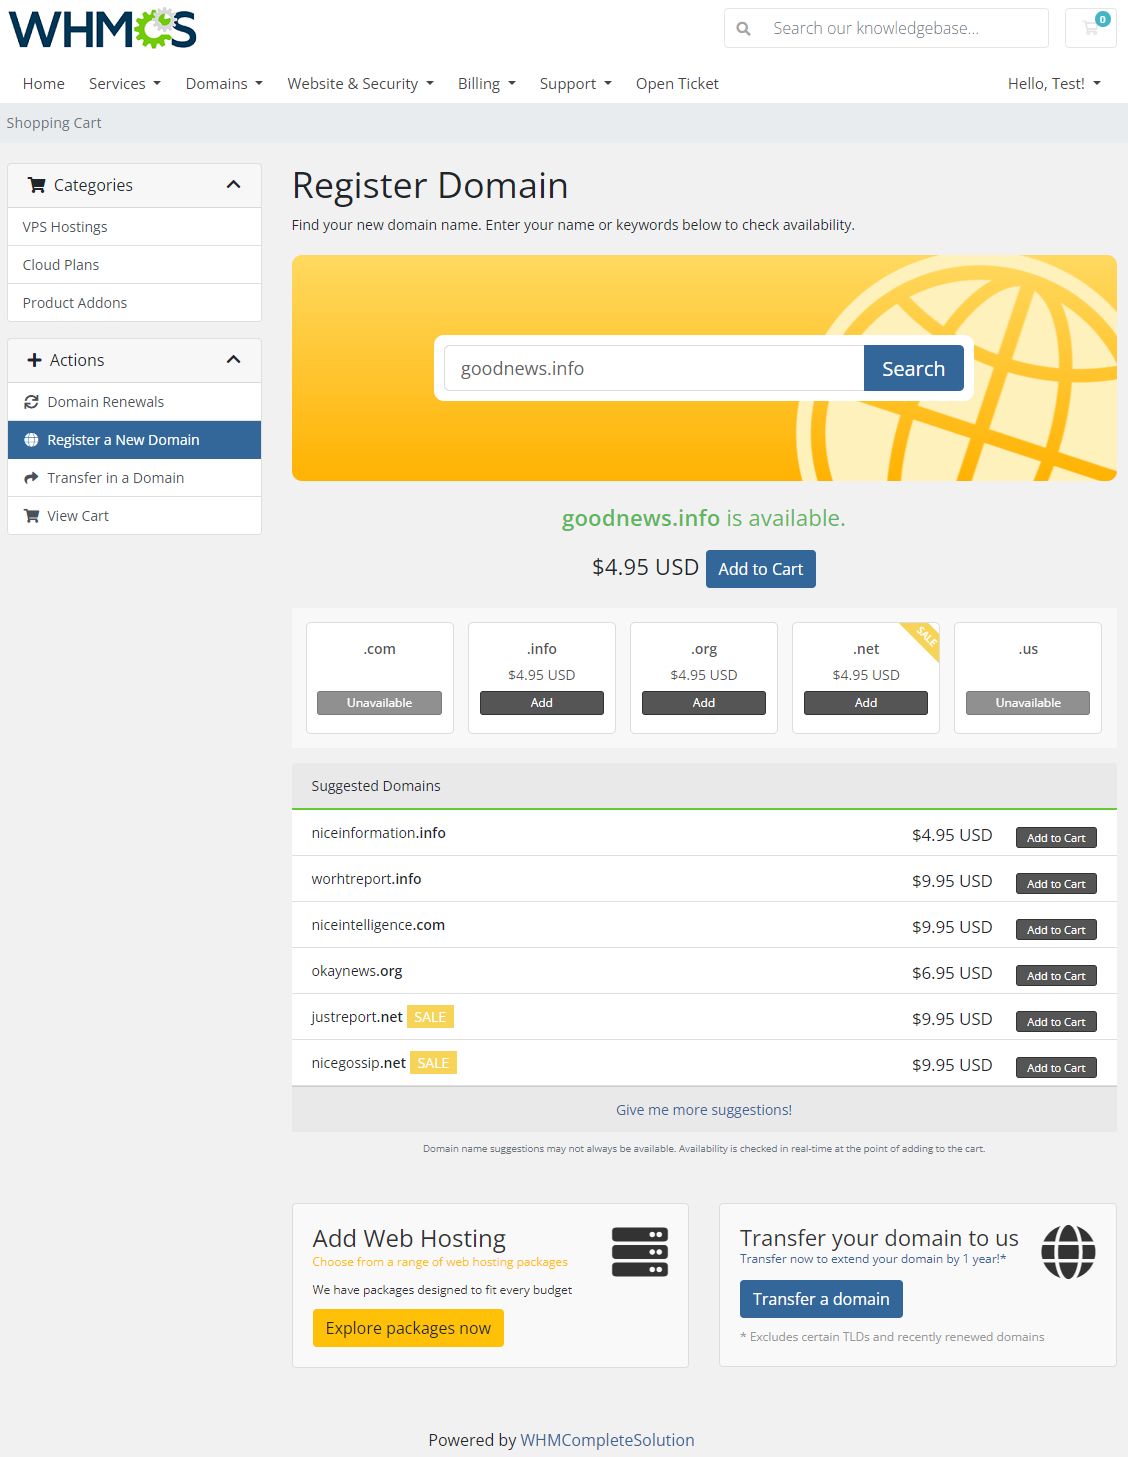Screen dimensions: 1128x1457
Task: Click the refresh icon beside Domain Renewals
Action: coord(30,401)
